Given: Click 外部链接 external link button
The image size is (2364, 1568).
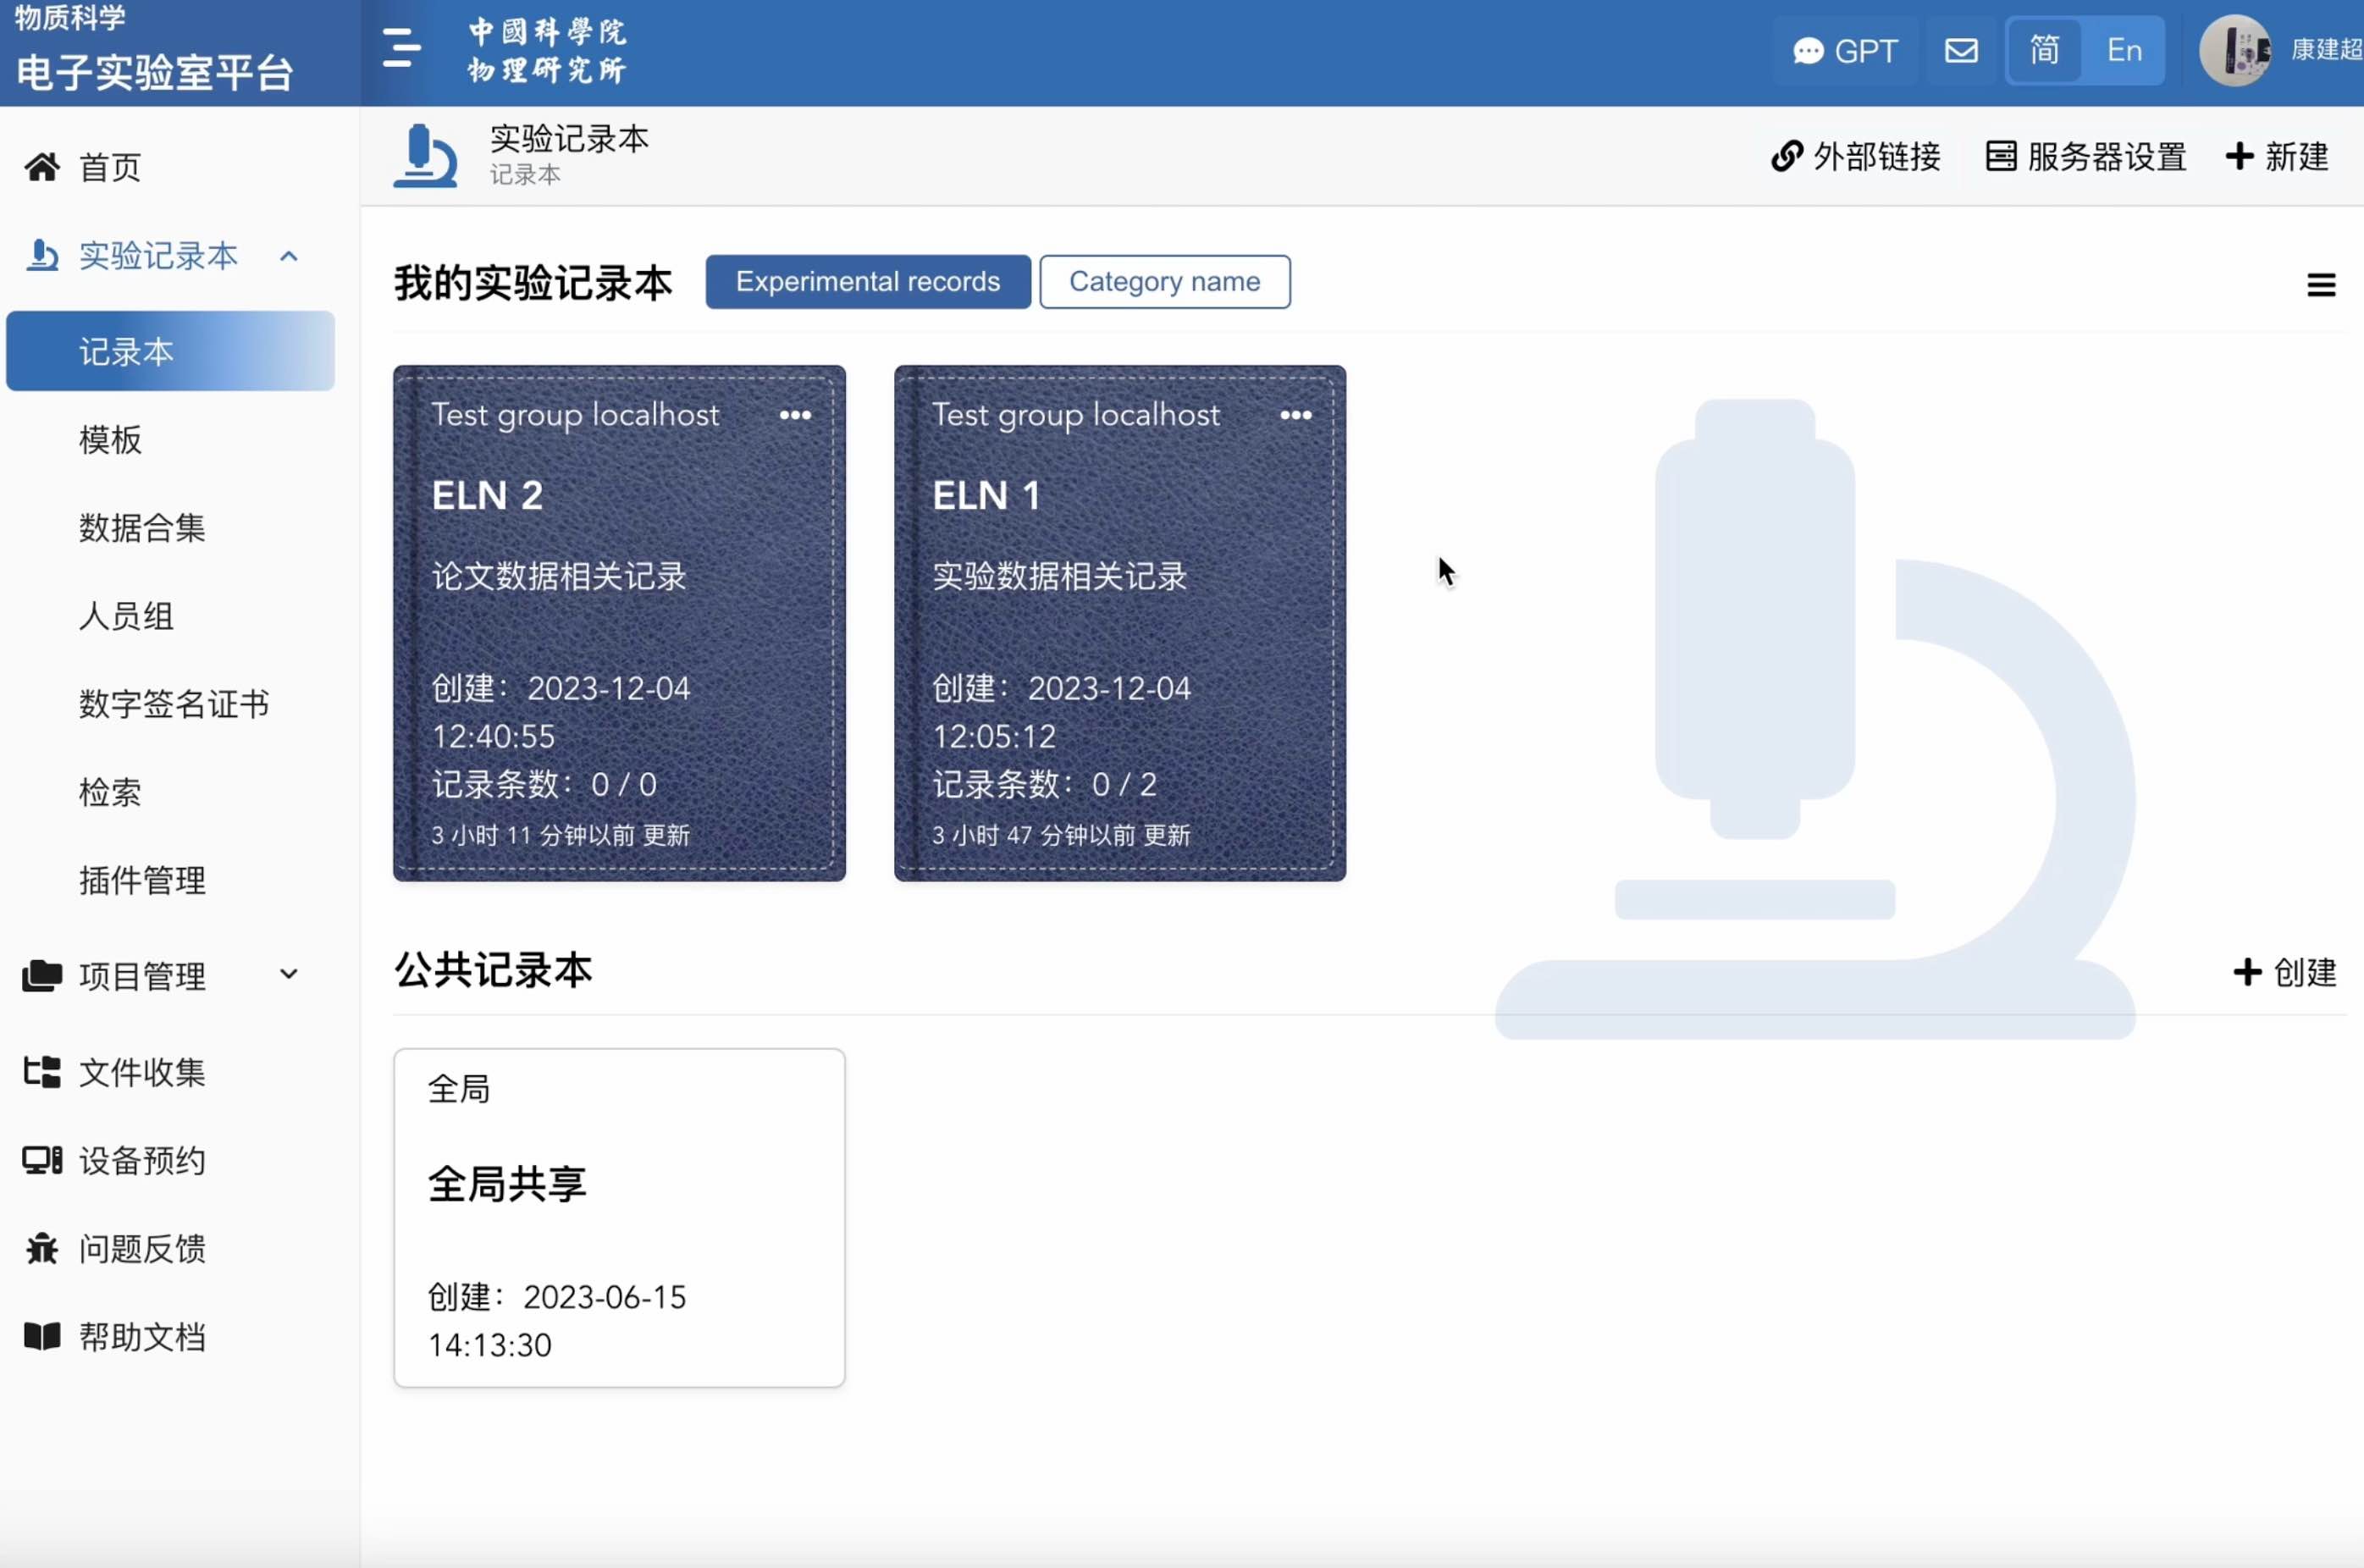Looking at the screenshot, I should [1856, 157].
